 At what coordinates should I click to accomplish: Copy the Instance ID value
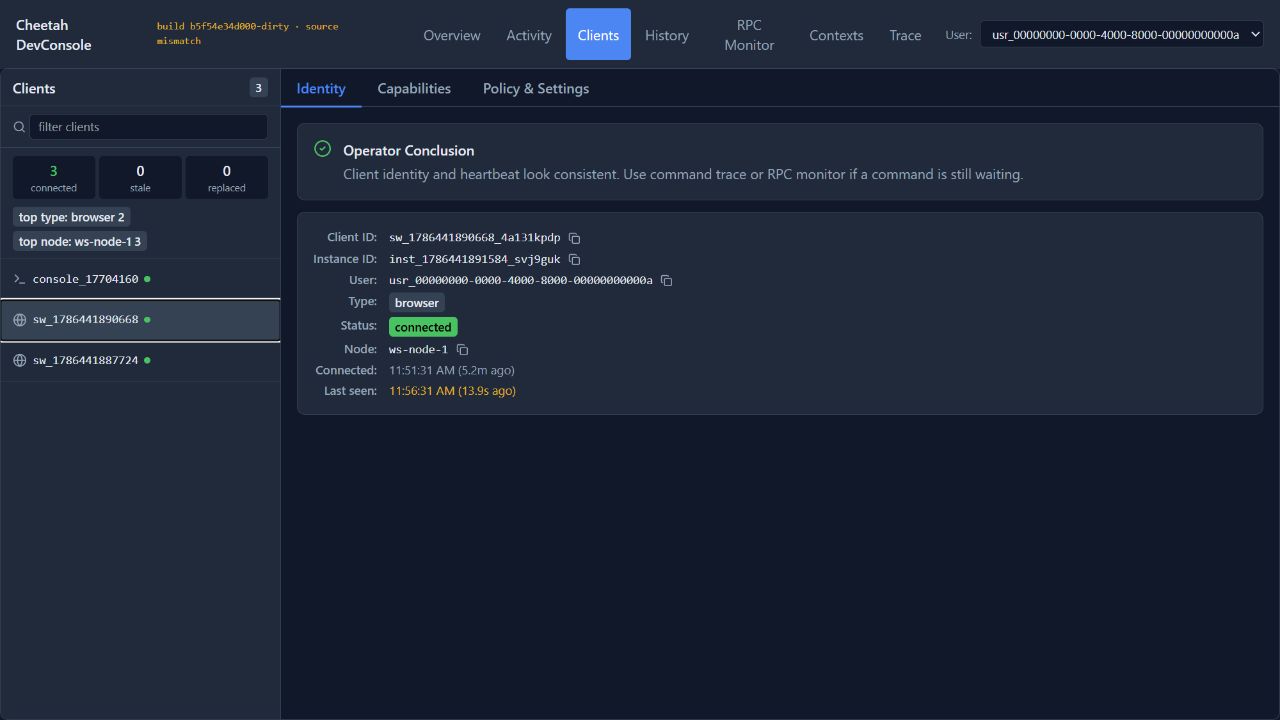pyautogui.click(x=575, y=260)
